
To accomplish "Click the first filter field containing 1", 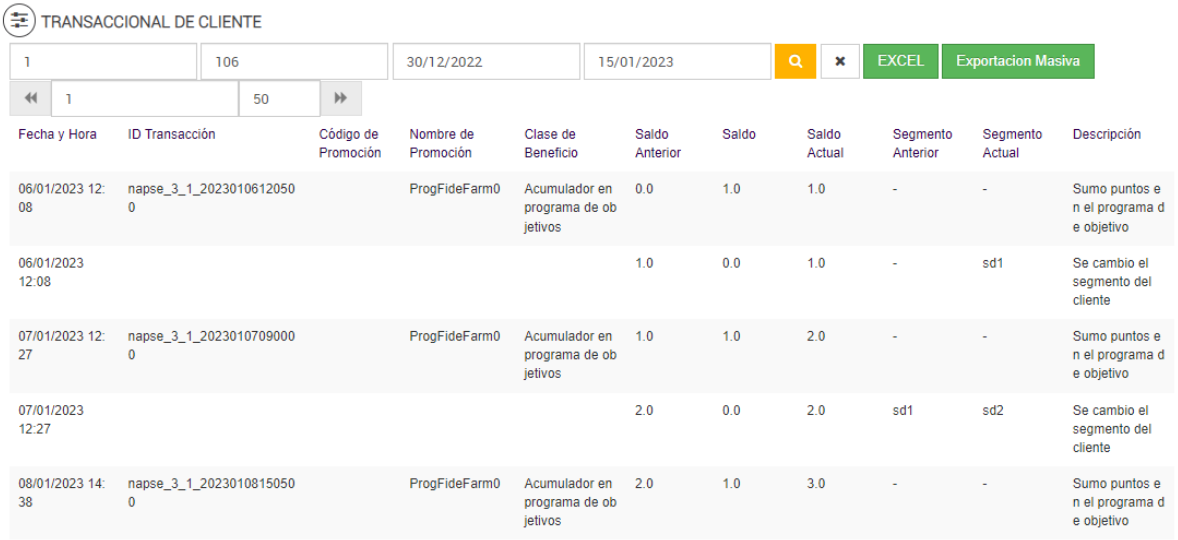I will pos(103,61).
